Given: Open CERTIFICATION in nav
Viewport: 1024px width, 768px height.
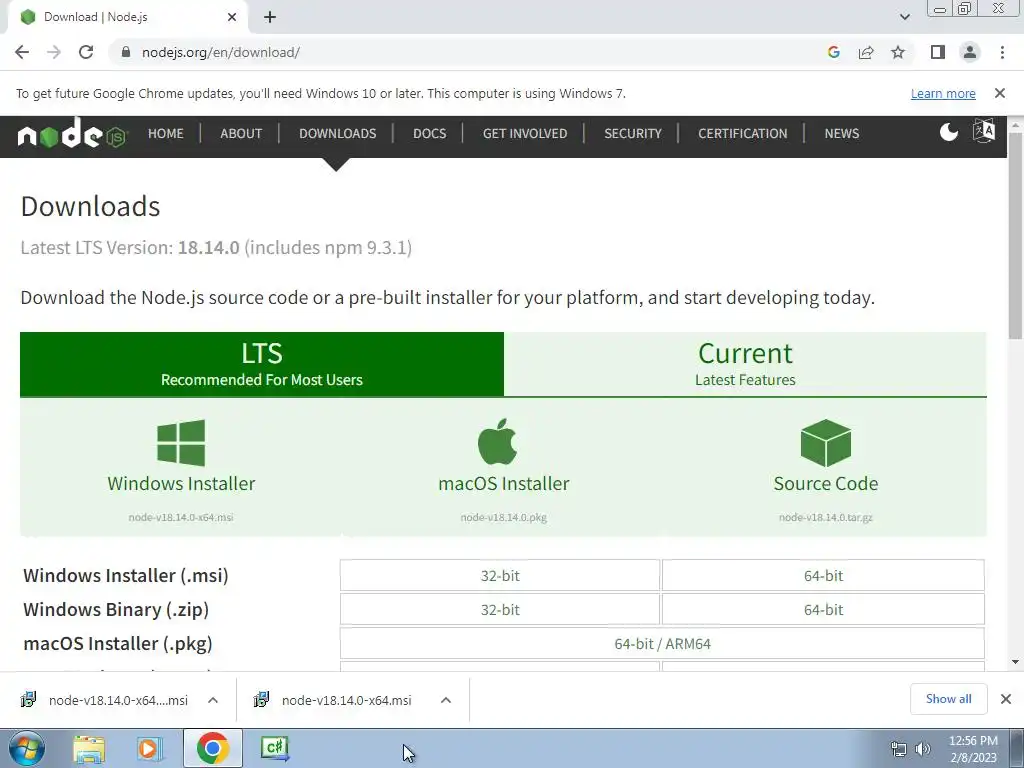Looking at the screenshot, I should [x=743, y=133].
